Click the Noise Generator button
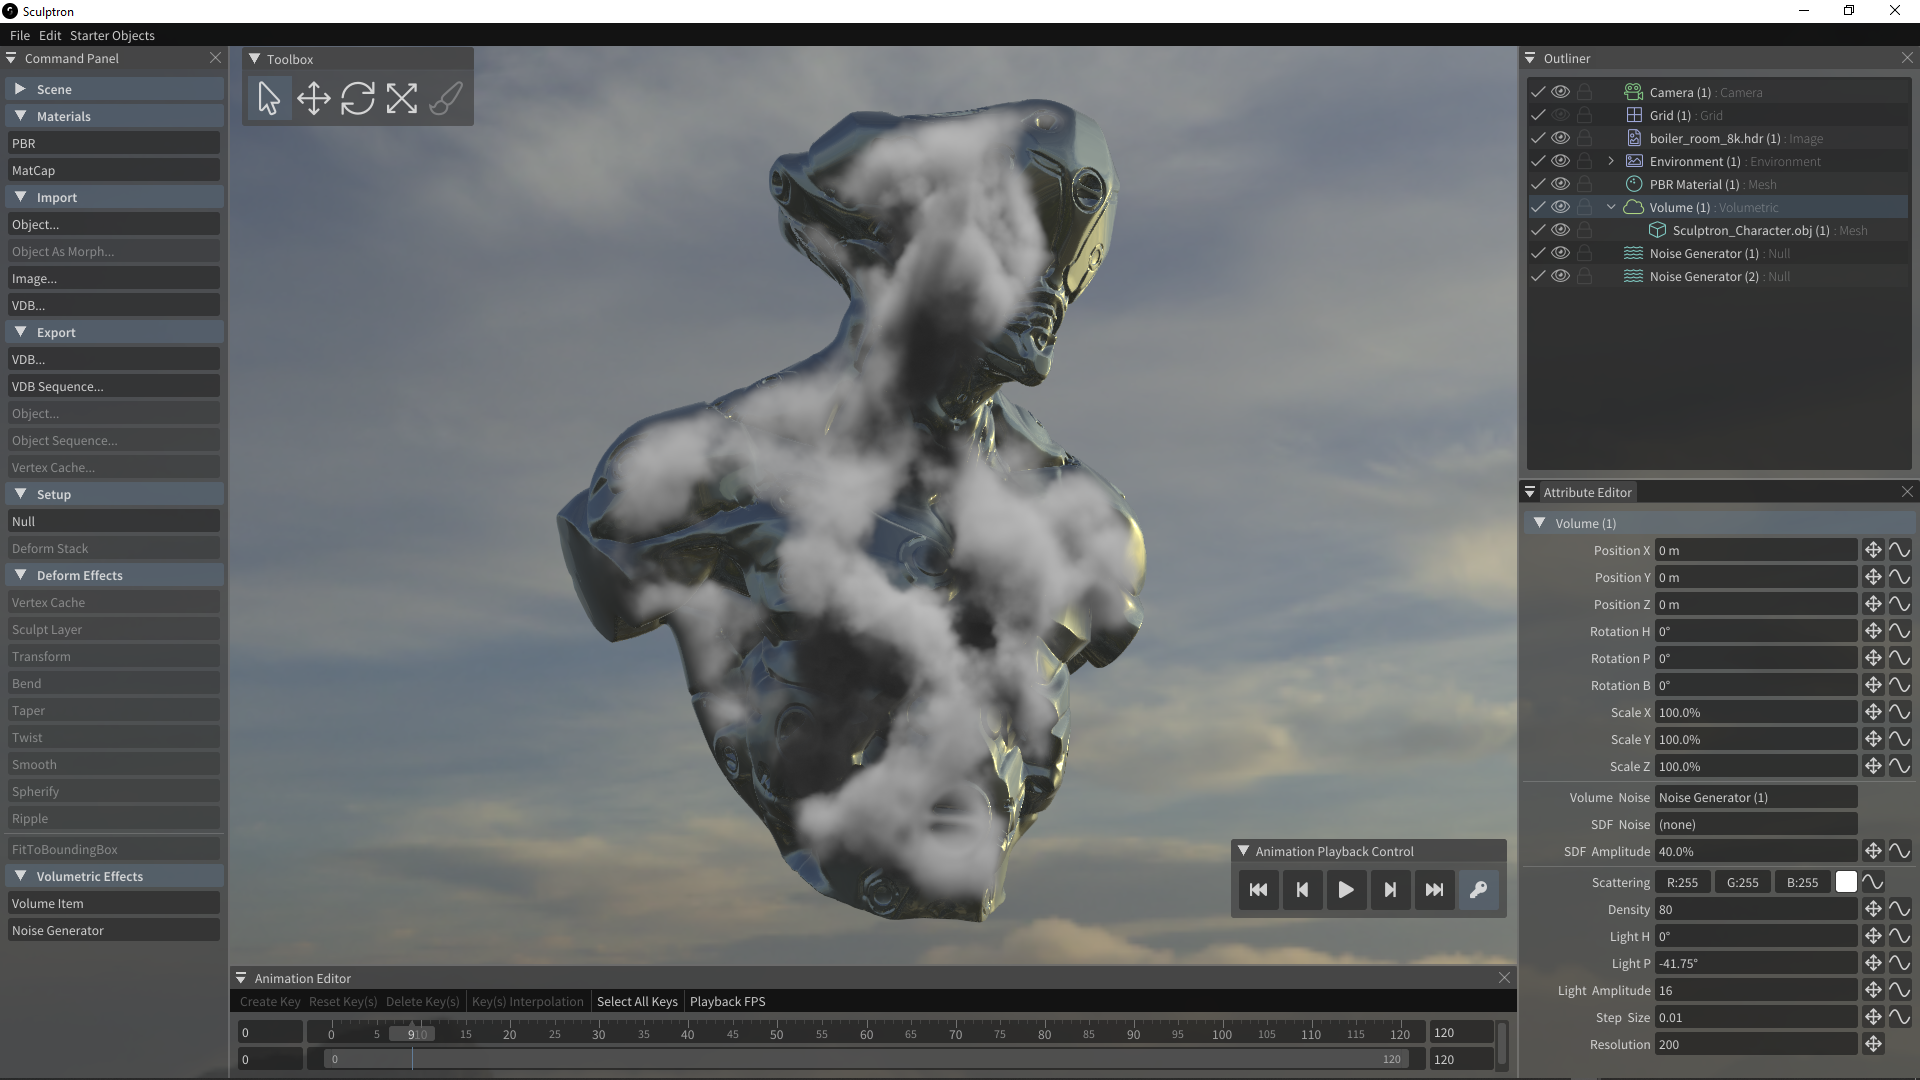This screenshot has width=1920, height=1080. [112, 930]
